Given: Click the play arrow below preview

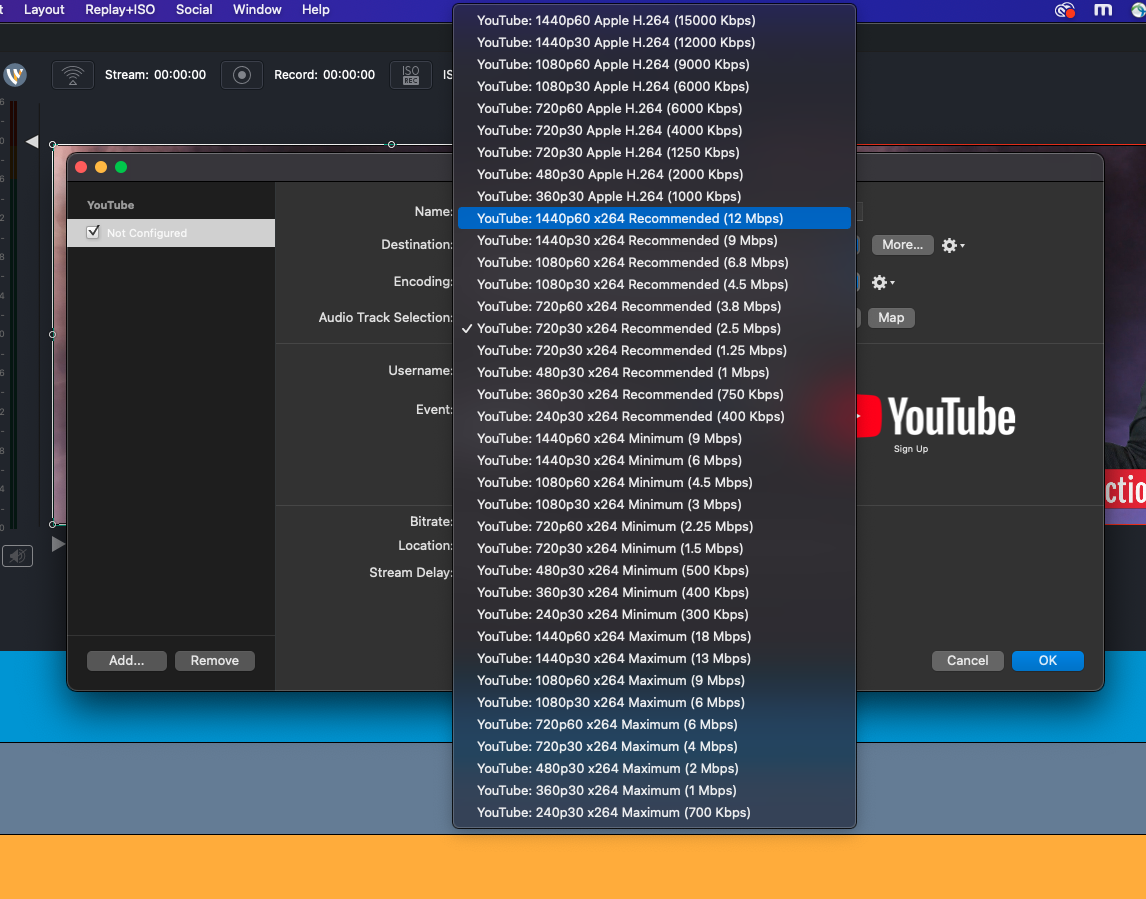Looking at the screenshot, I should tap(58, 544).
